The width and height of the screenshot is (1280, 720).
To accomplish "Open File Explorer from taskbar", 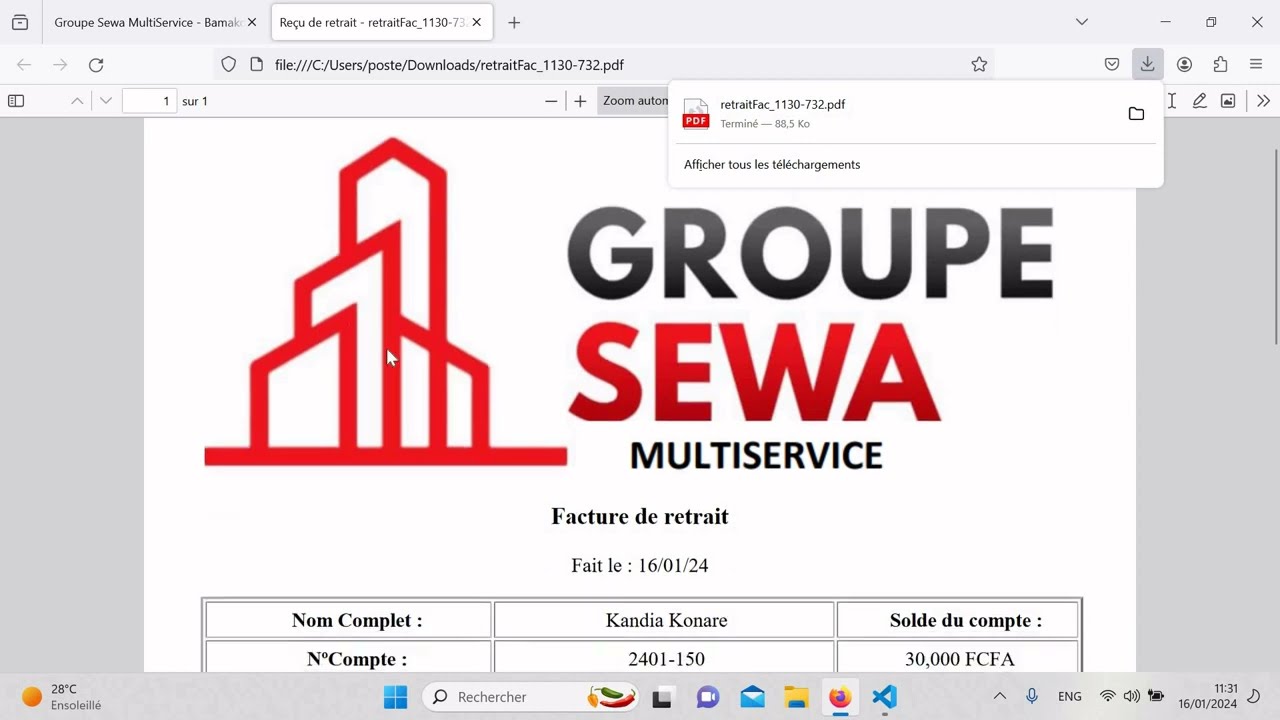I will pyautogui.click(x=796, y=697).
